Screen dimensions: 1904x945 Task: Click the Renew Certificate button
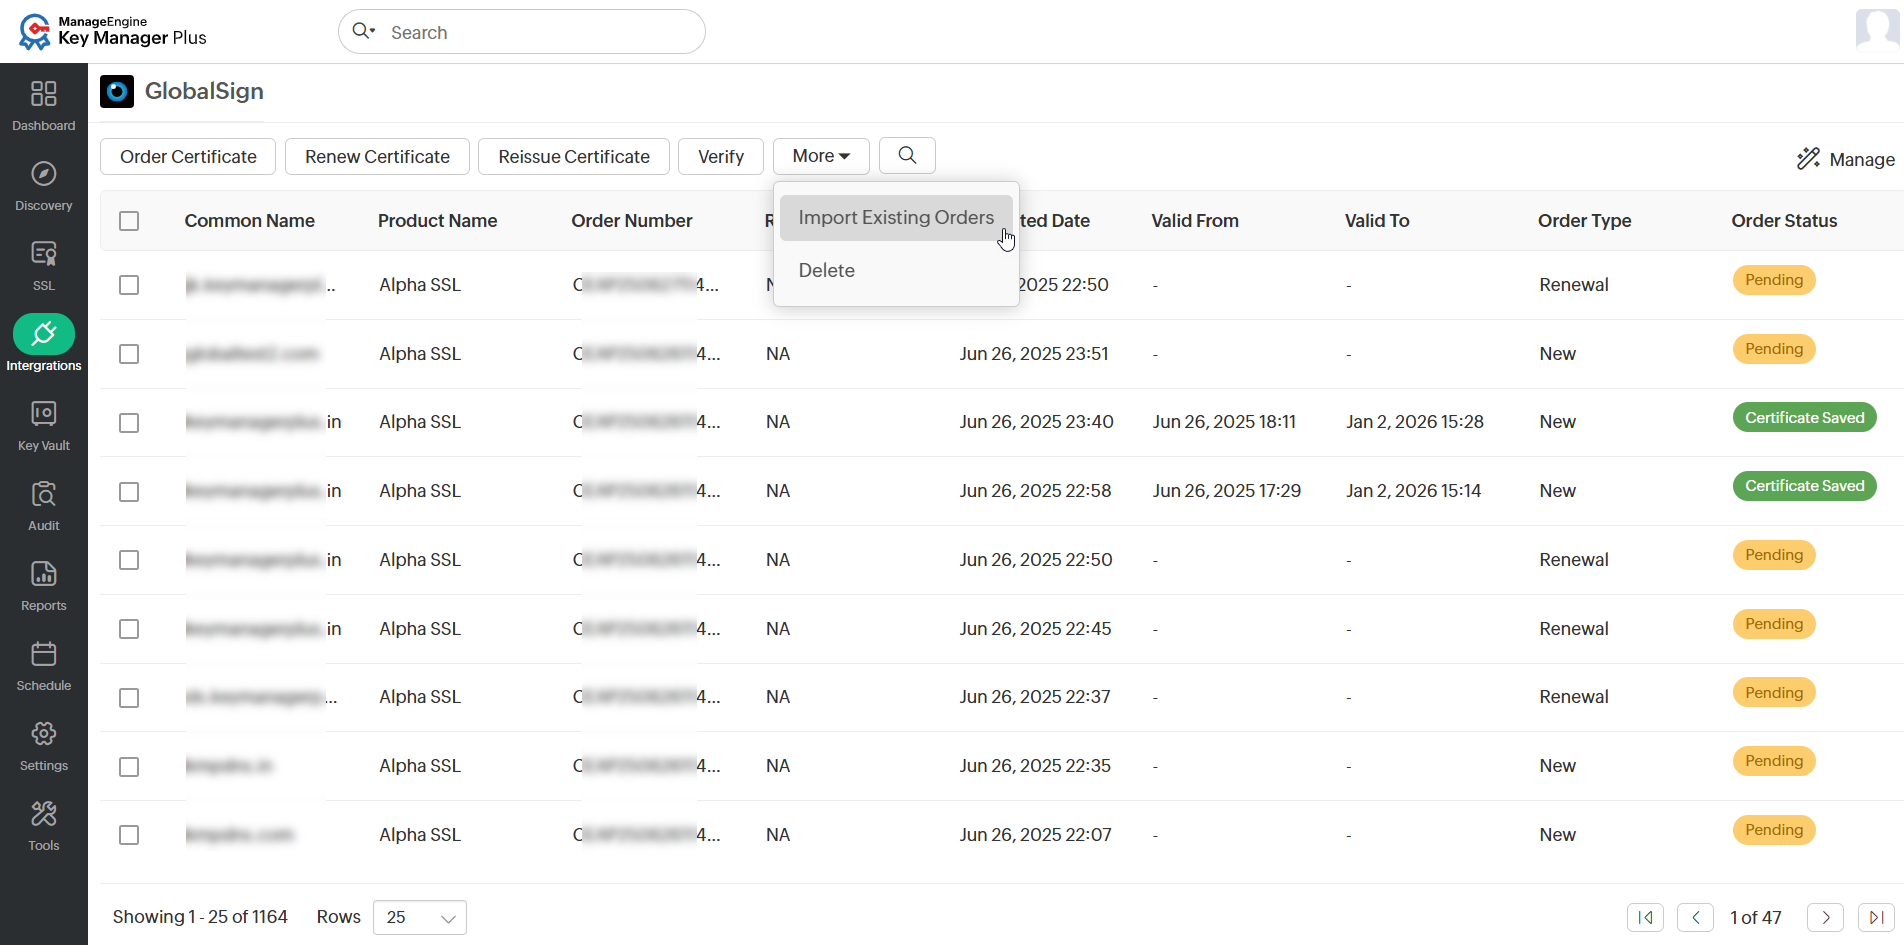click(x=377, y=156)
